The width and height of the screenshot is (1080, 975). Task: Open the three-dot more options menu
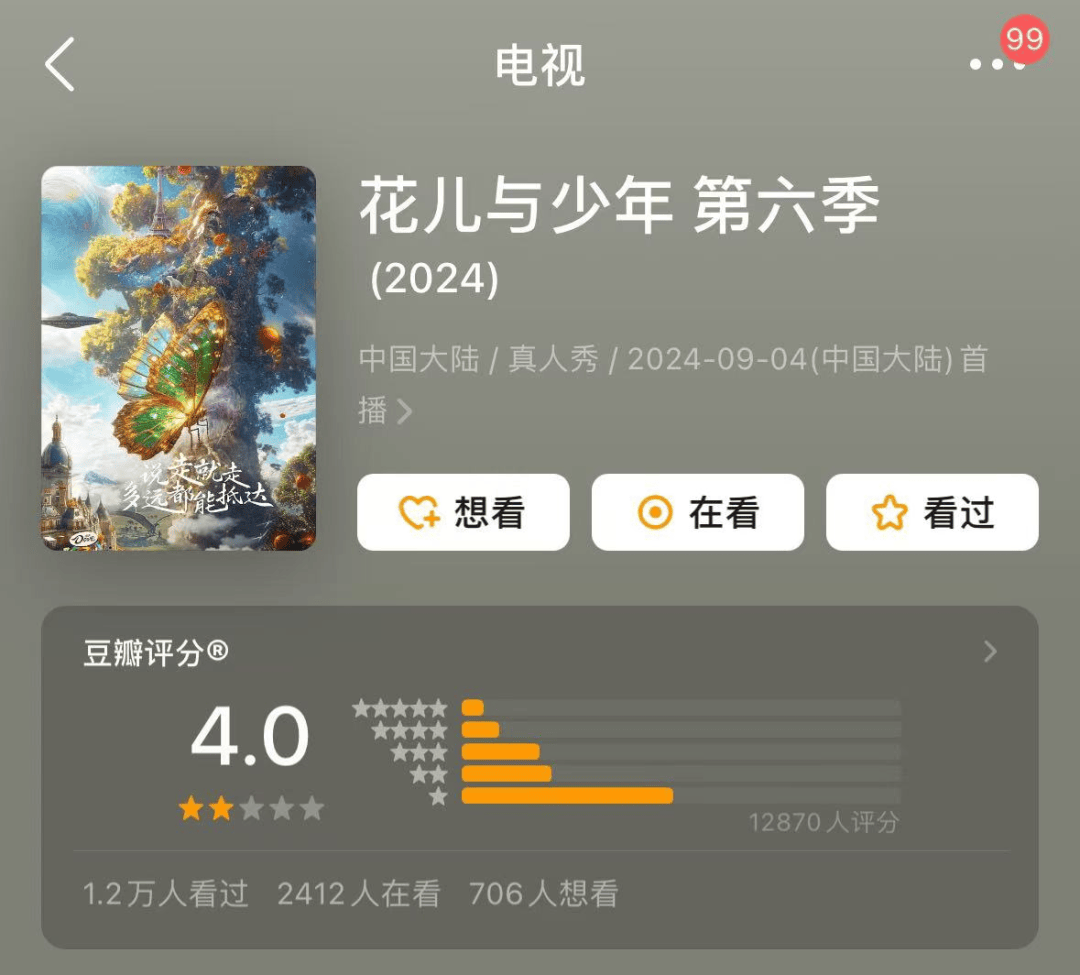pyautogui.click(x=997, y=65)
